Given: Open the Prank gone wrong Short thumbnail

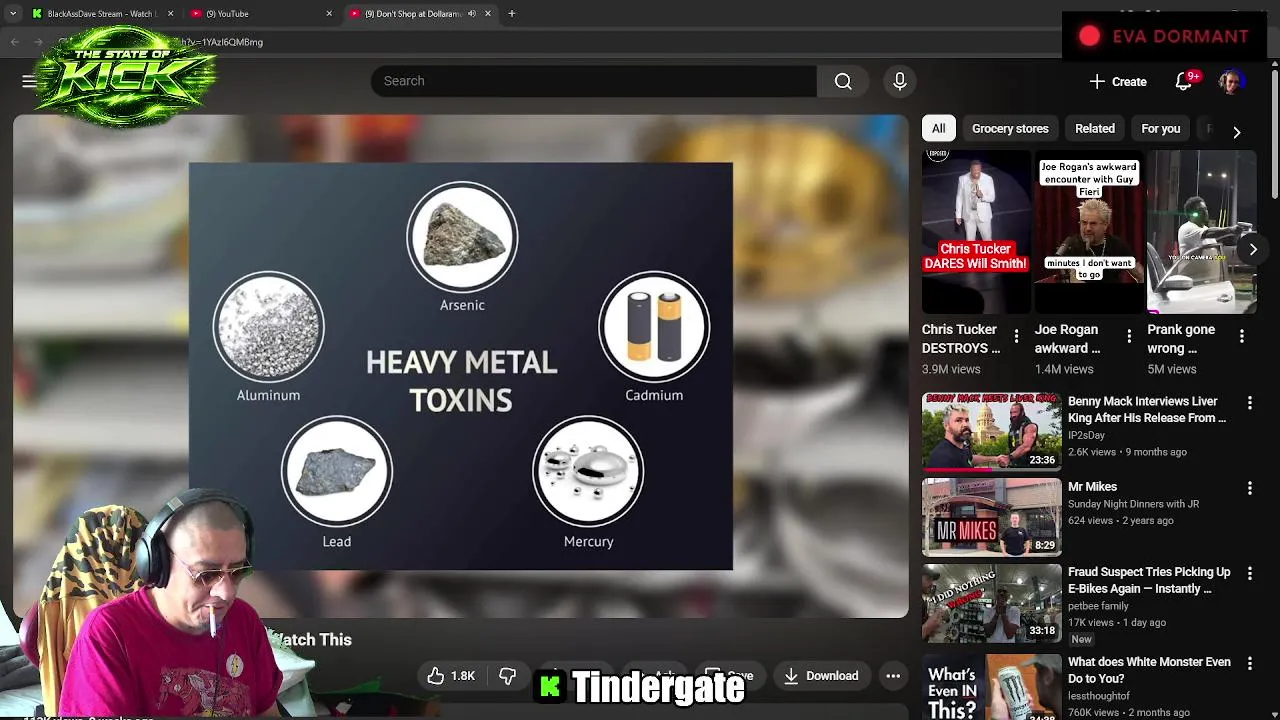Looking at the screenshot, I should tap(1202, 231).
